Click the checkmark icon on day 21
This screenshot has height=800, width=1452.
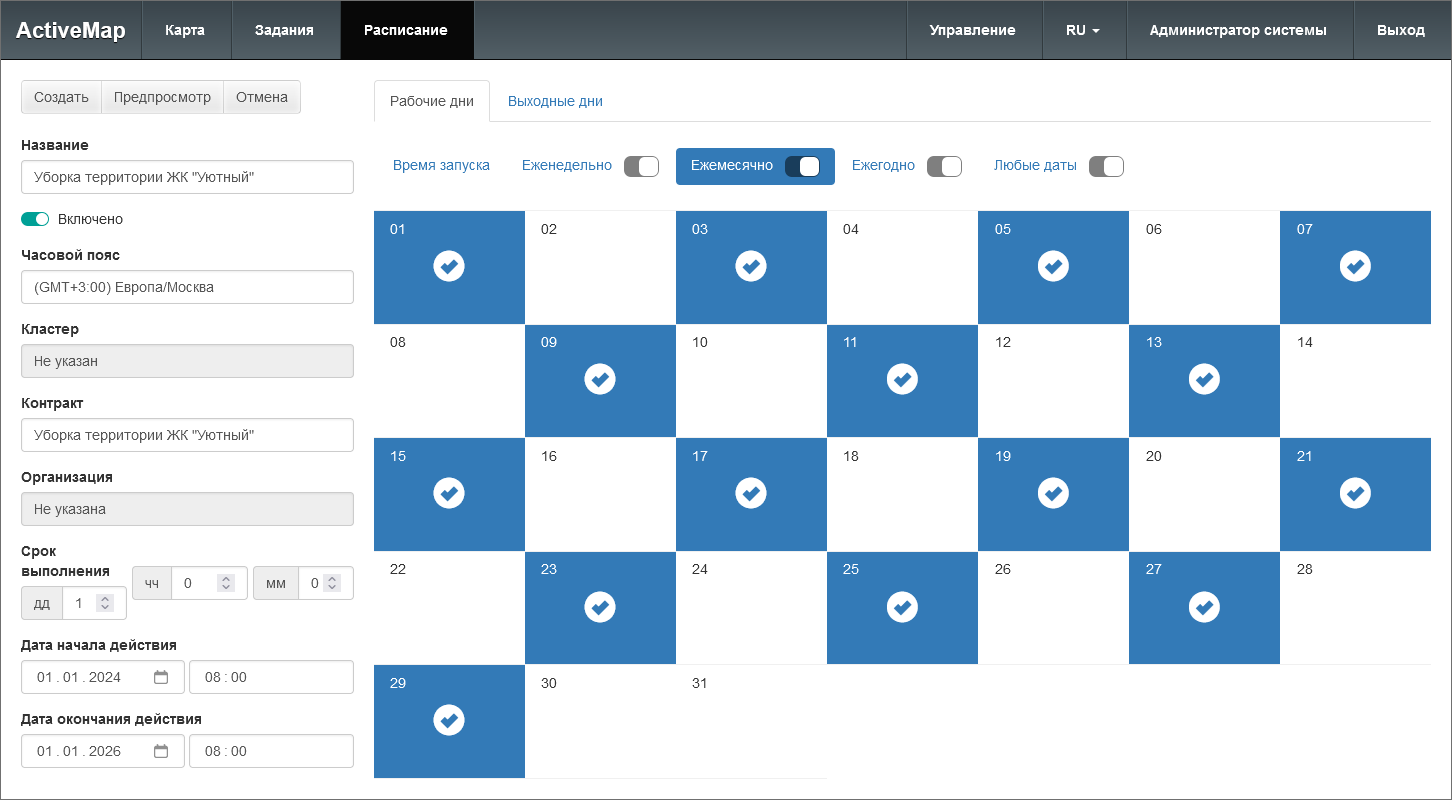point(1355,493)
